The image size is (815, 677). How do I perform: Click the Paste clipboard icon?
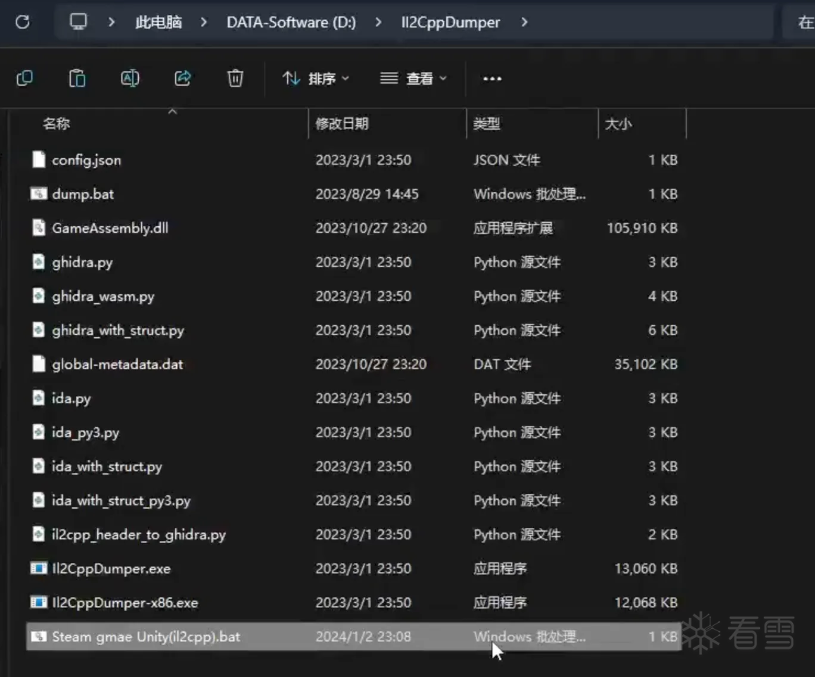tap(77, 79)
